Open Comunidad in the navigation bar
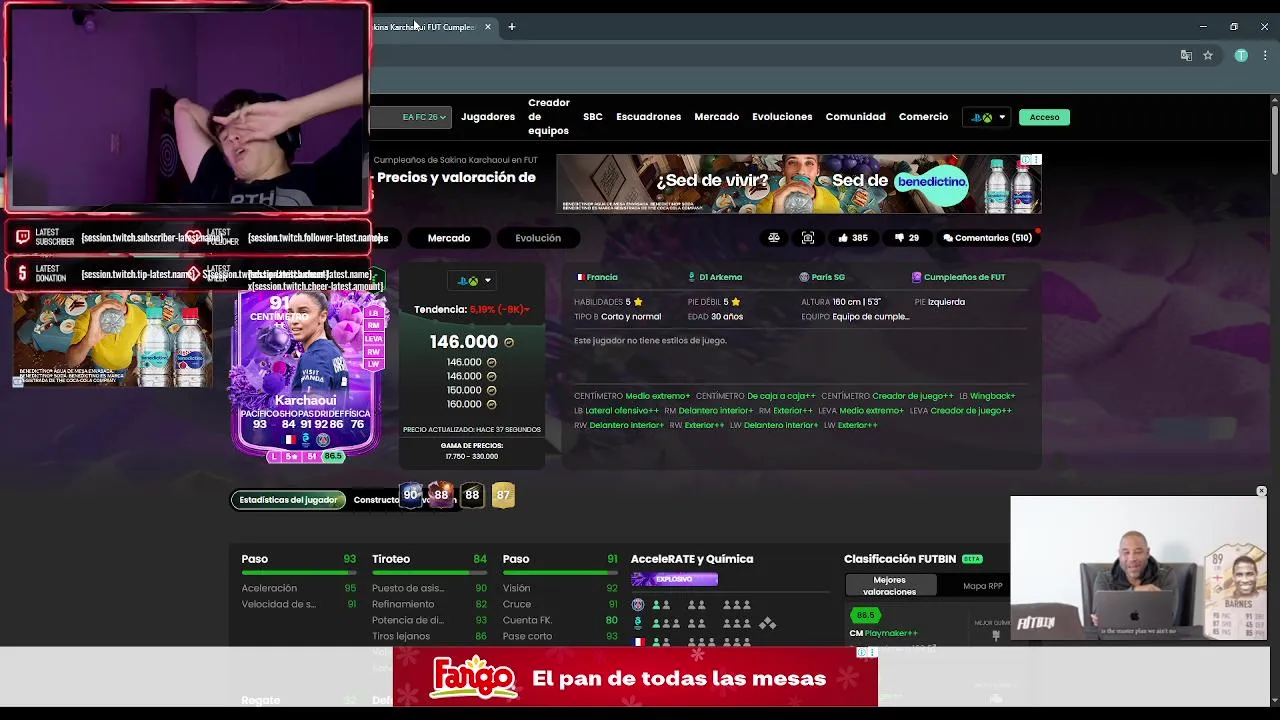The image size is (1280, 720). click(855, 117)
